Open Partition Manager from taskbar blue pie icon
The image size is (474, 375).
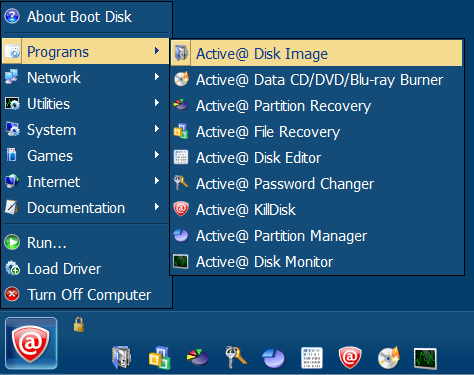[x=274, y=358]
